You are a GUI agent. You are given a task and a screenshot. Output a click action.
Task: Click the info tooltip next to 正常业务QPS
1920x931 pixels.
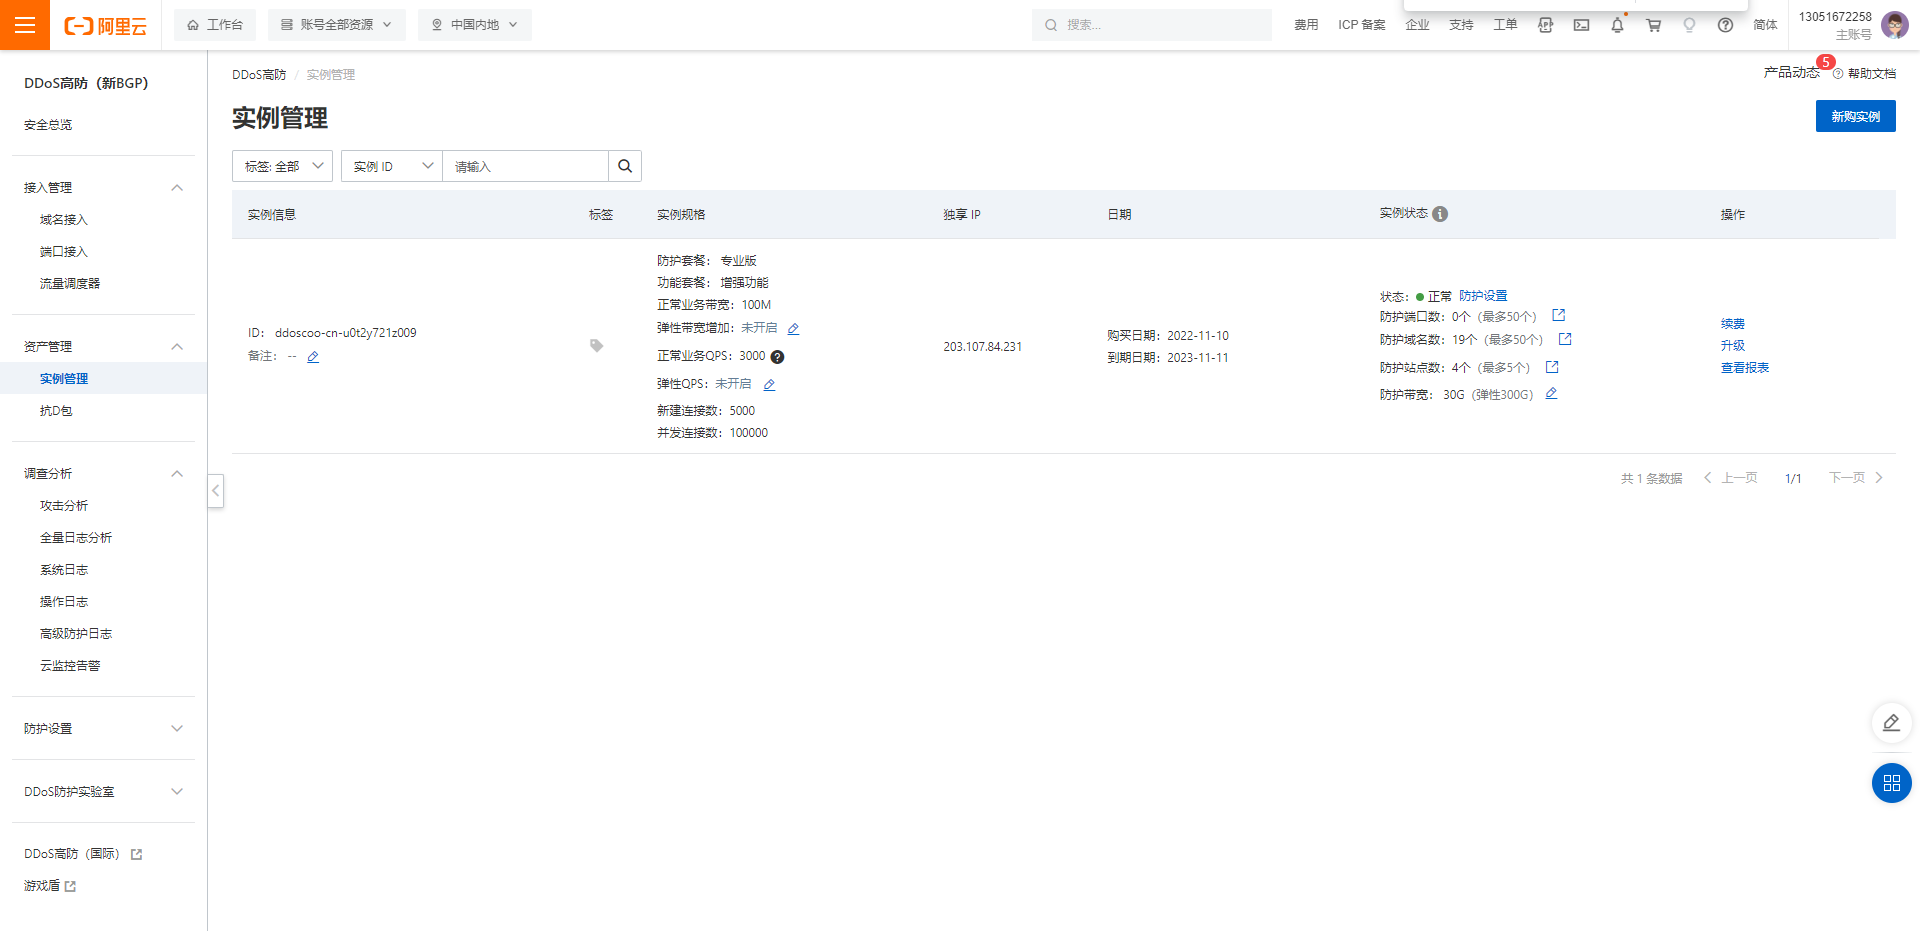coord(777,357)
